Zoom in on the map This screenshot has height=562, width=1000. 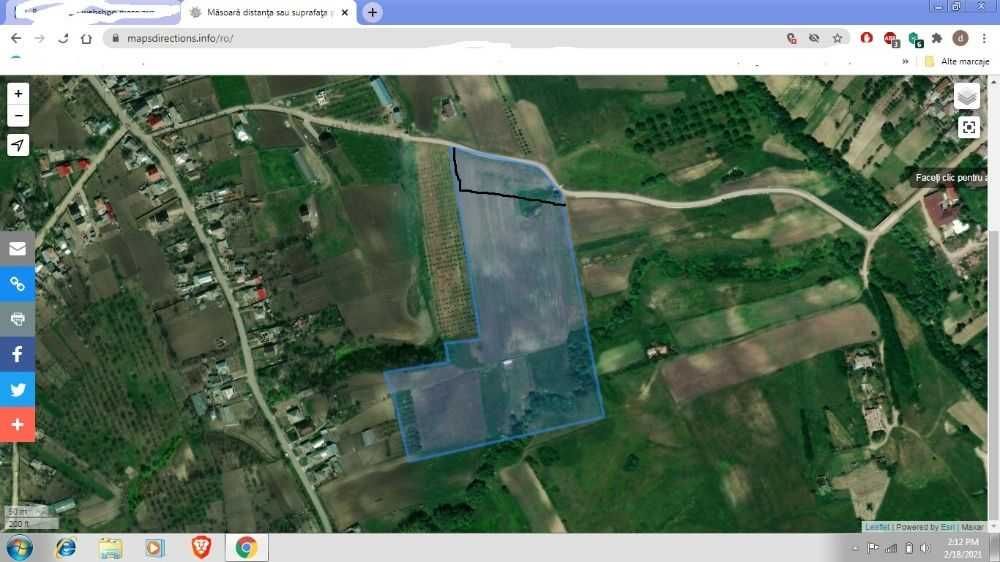[18, 94]
